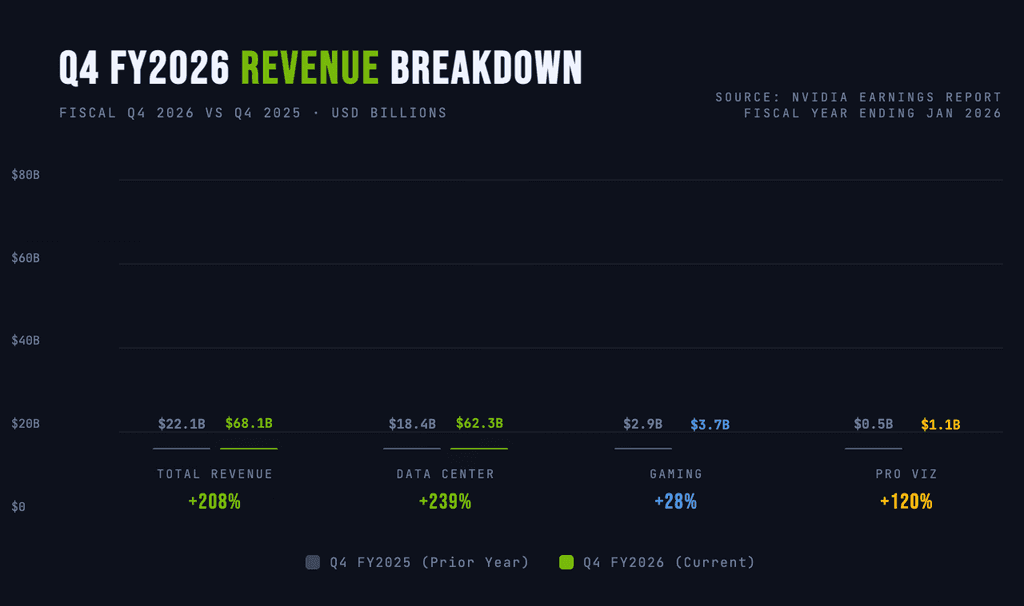Click the GAMING category label
Image resolution: width=1024 pixels, height=606 pixels.
click(x=676, y=474)
